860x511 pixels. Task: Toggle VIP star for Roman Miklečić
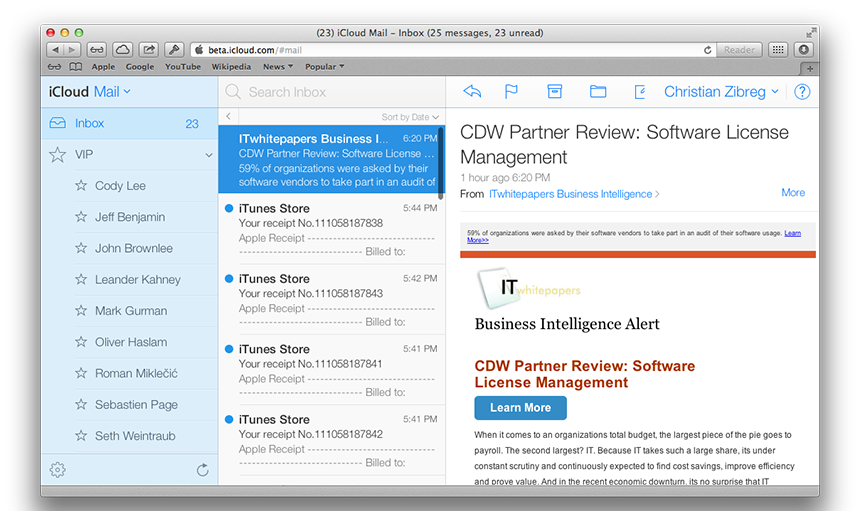coord(81,373)
